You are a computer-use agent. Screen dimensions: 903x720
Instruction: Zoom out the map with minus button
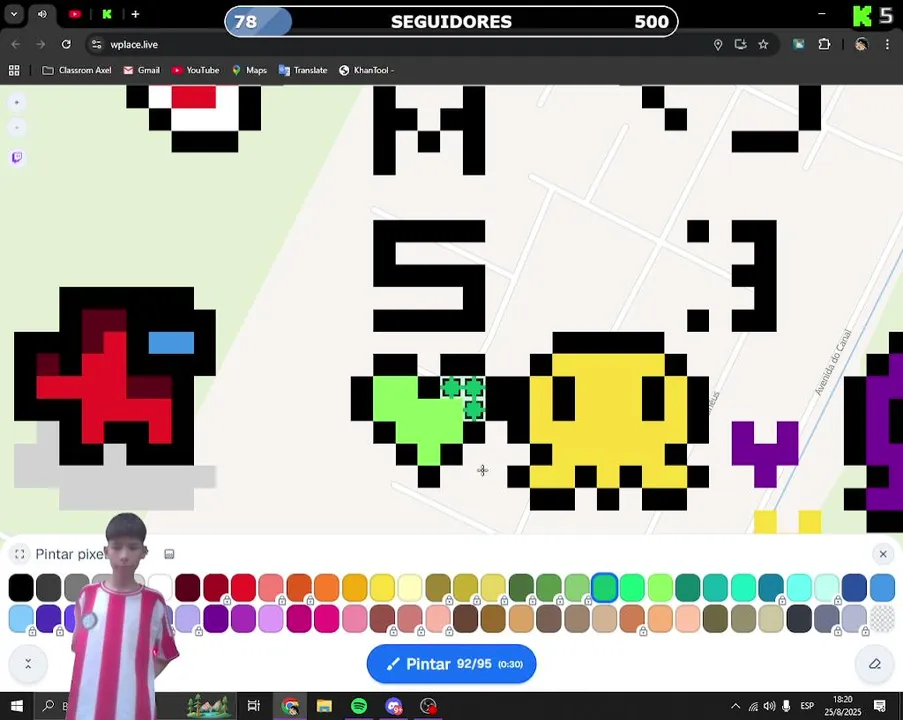17,127
